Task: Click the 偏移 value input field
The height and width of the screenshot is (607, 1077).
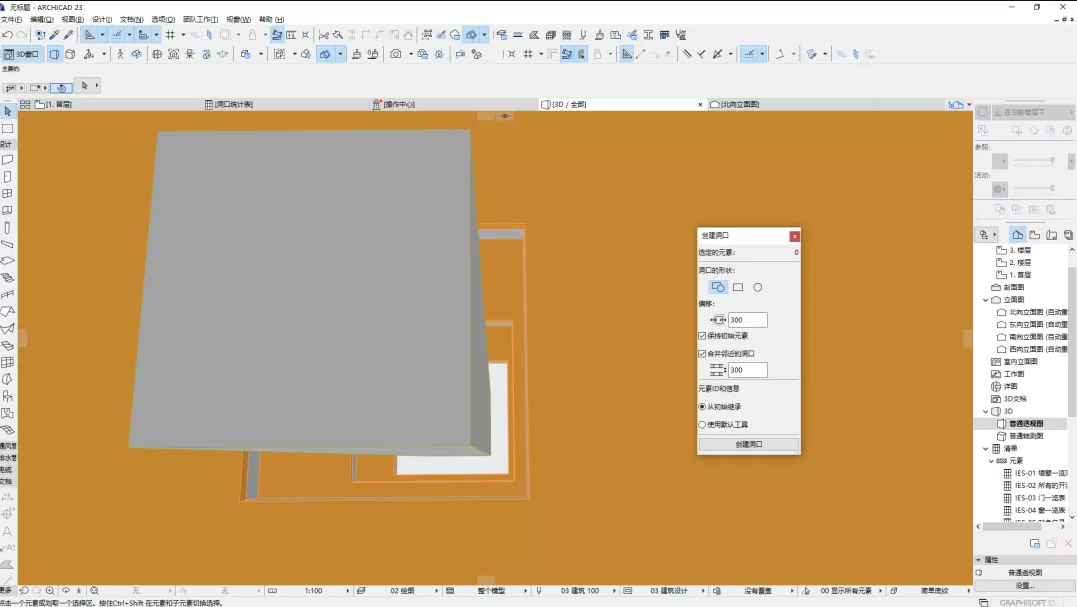Action: tap(747, 320)
